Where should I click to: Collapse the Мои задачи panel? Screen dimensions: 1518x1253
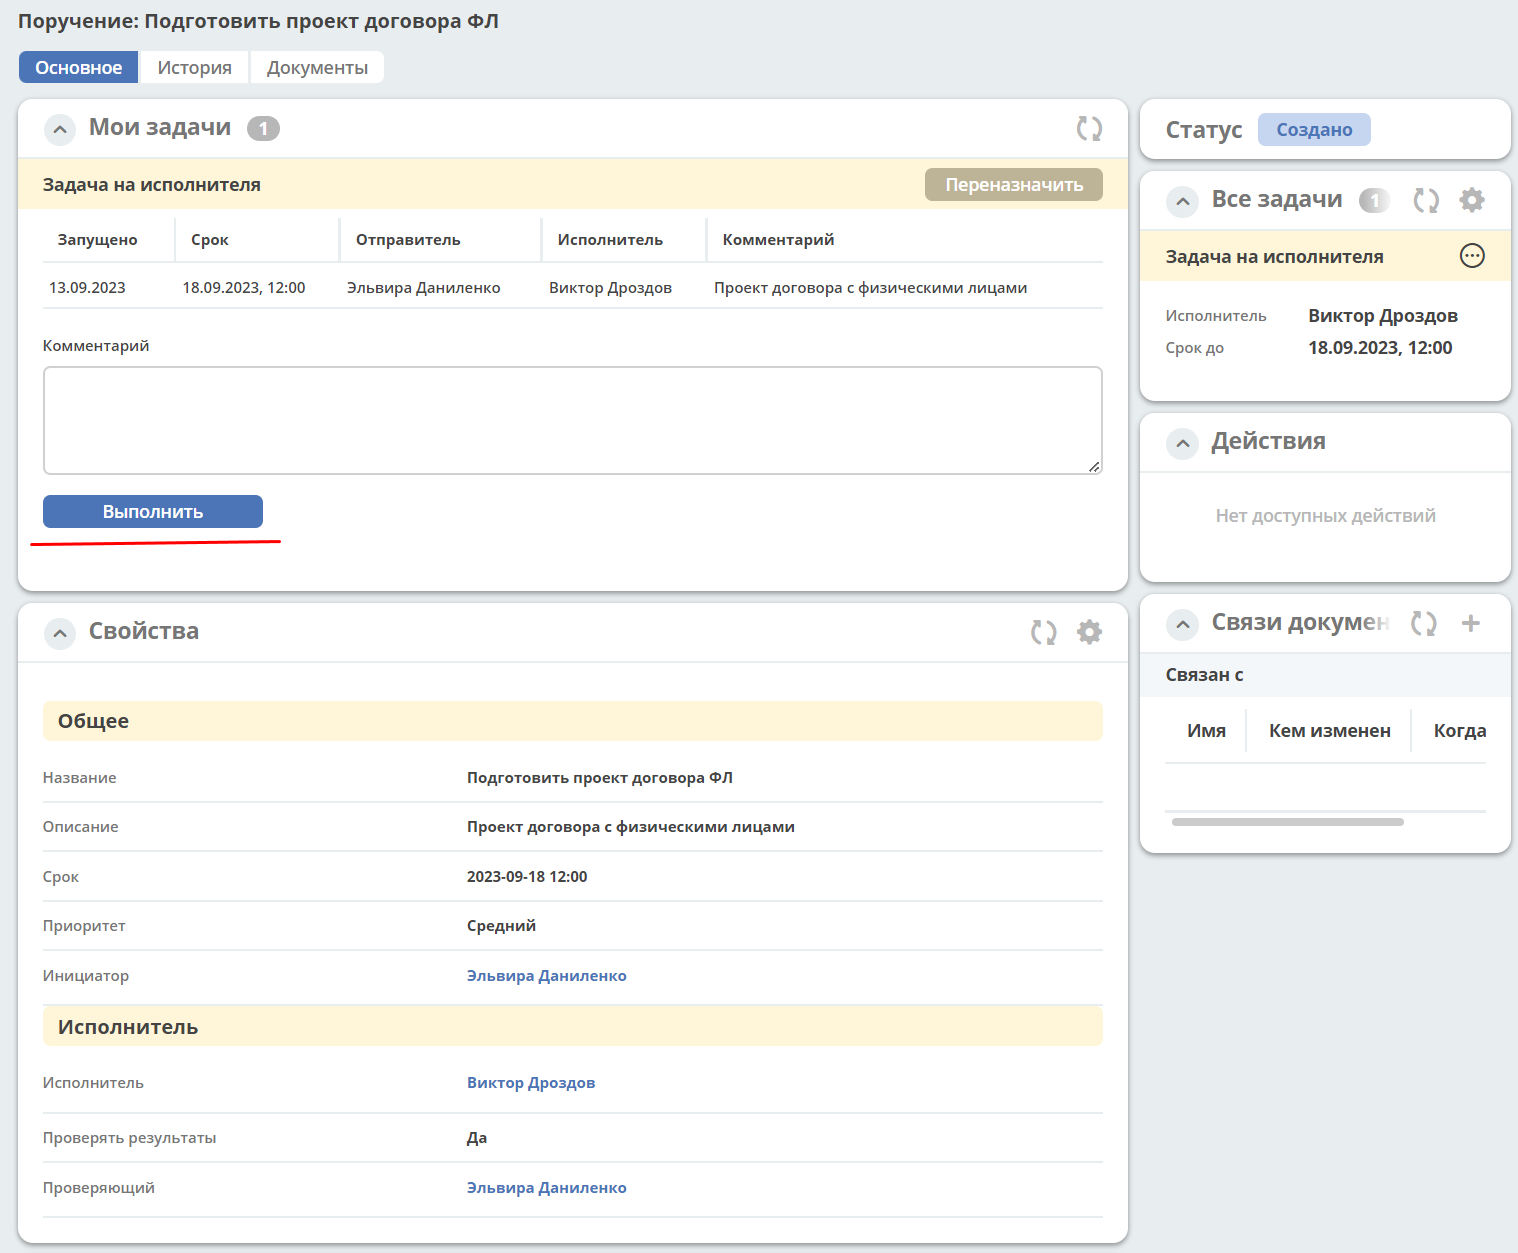point(60,130)
